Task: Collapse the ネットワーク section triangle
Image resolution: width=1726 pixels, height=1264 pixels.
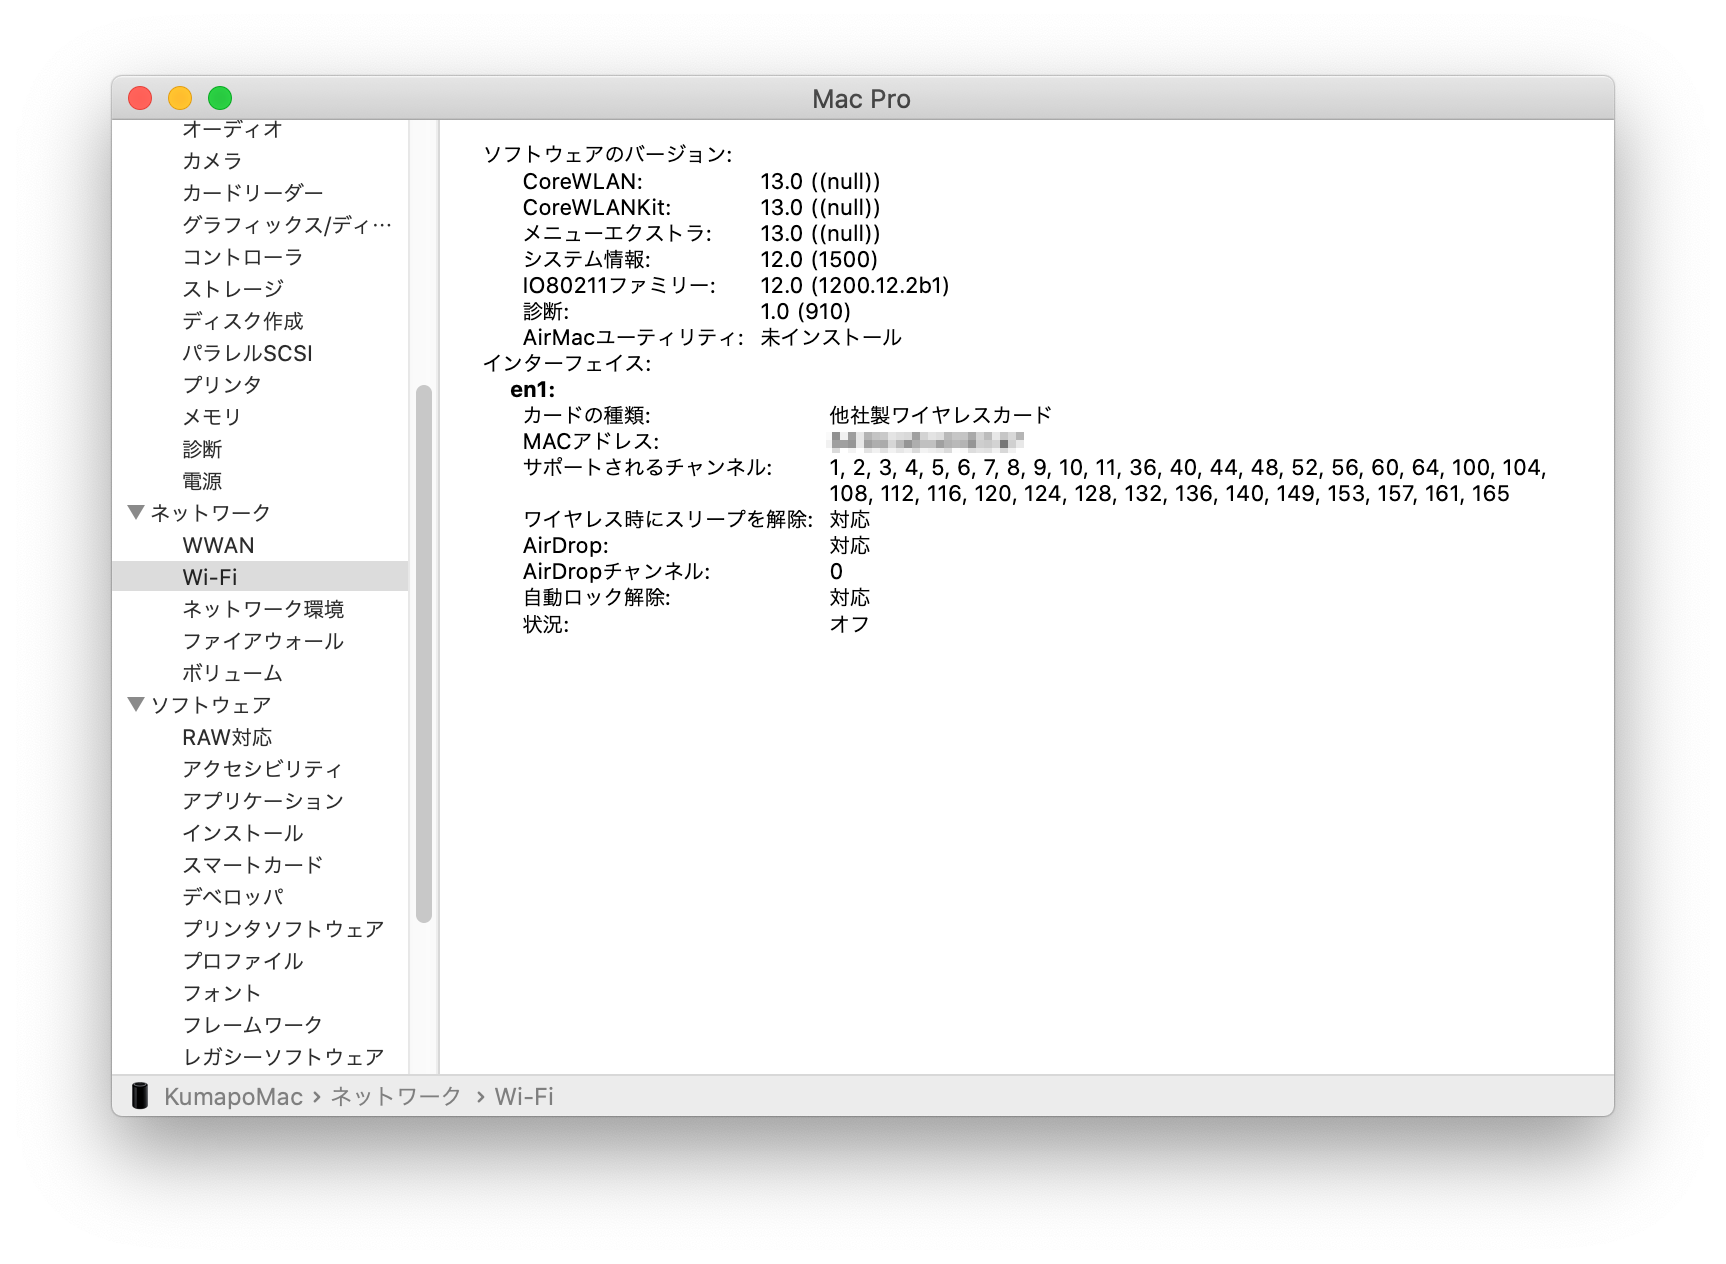Action: (x=137, y=513)
